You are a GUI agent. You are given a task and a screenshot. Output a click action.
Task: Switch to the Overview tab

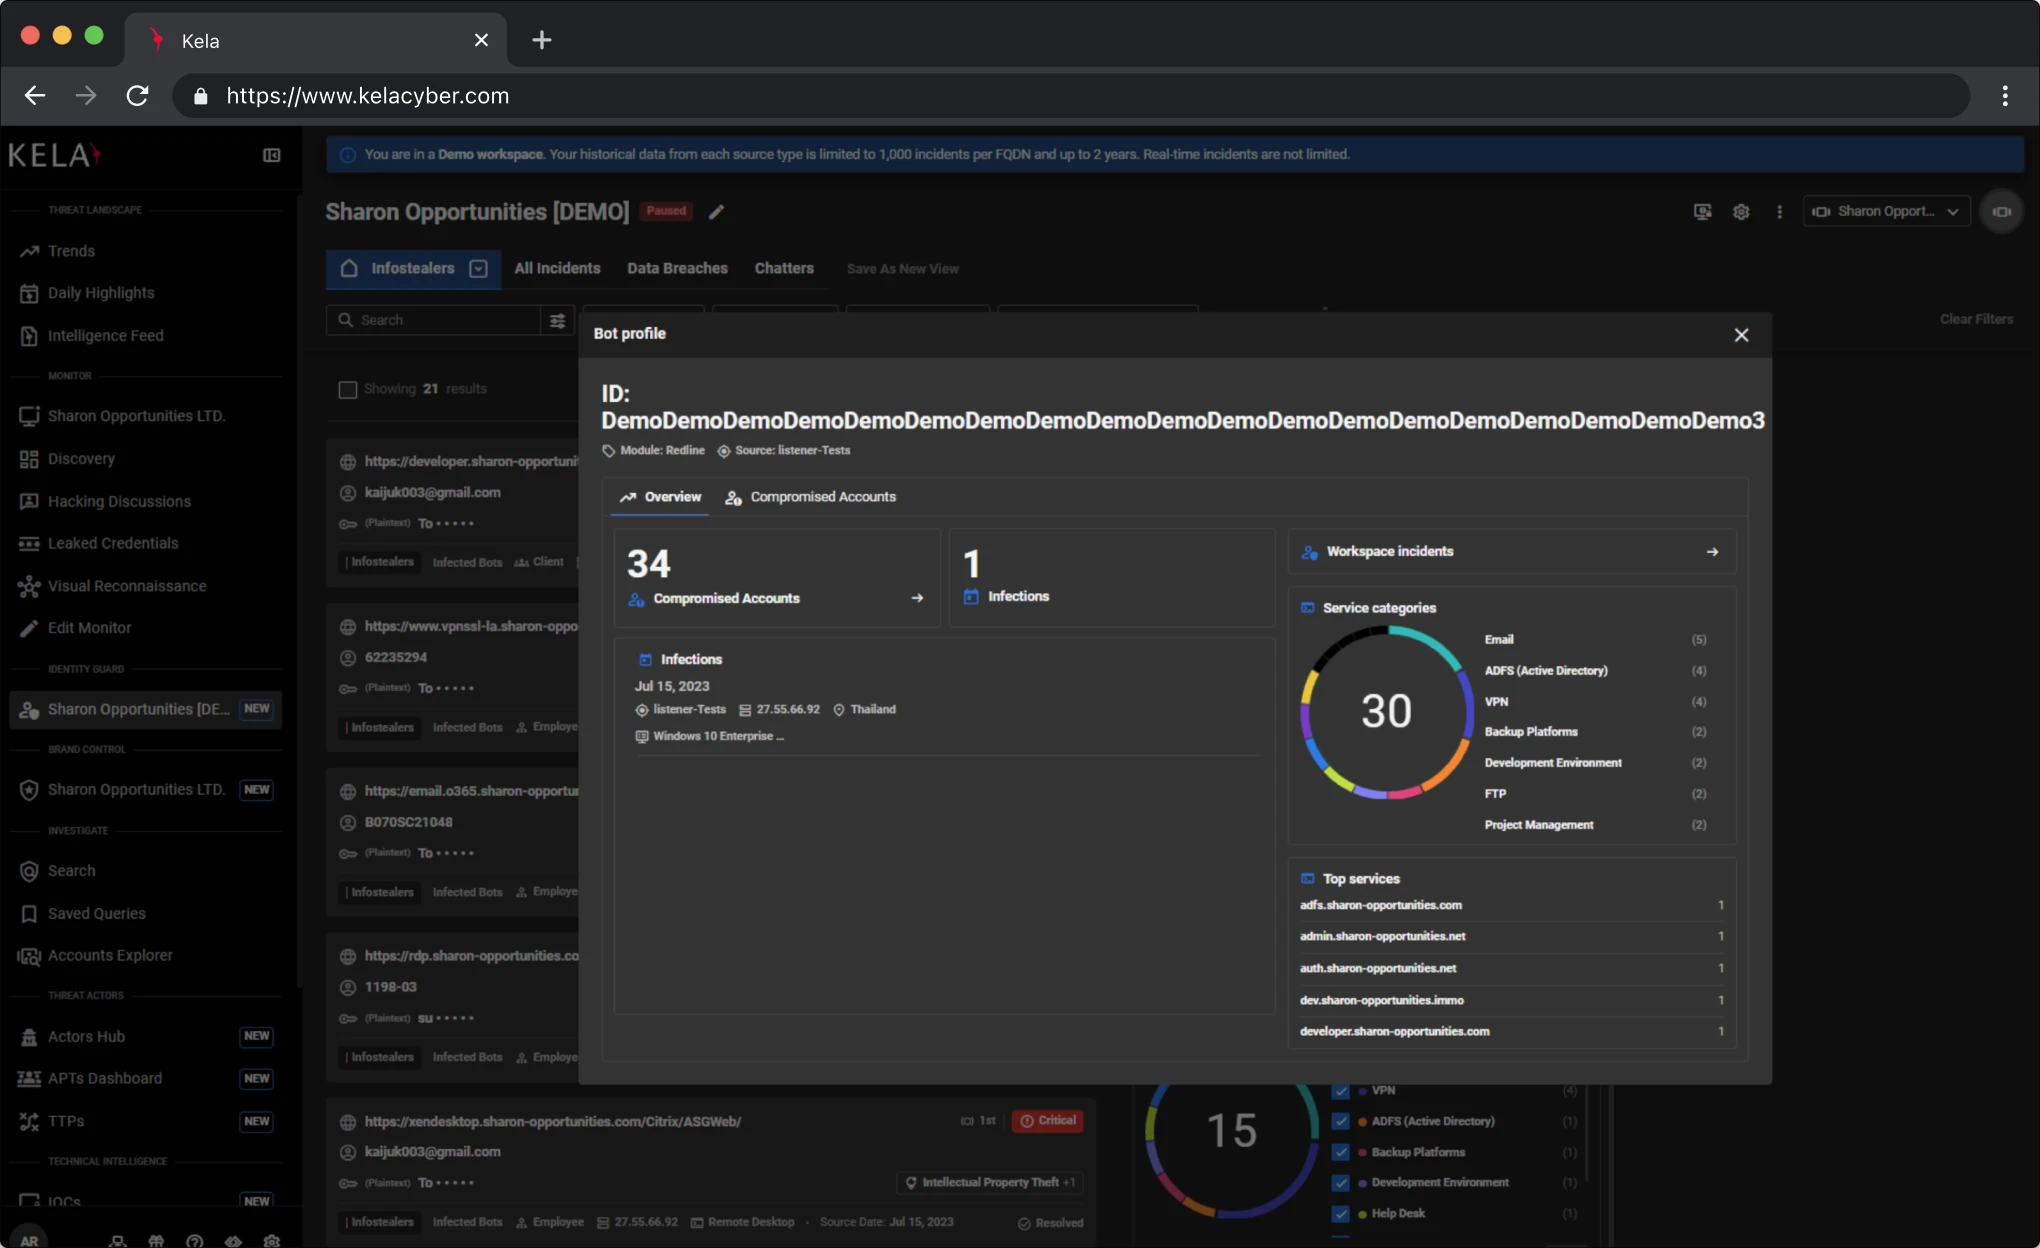pyautogui.click(x=660, y=497)
